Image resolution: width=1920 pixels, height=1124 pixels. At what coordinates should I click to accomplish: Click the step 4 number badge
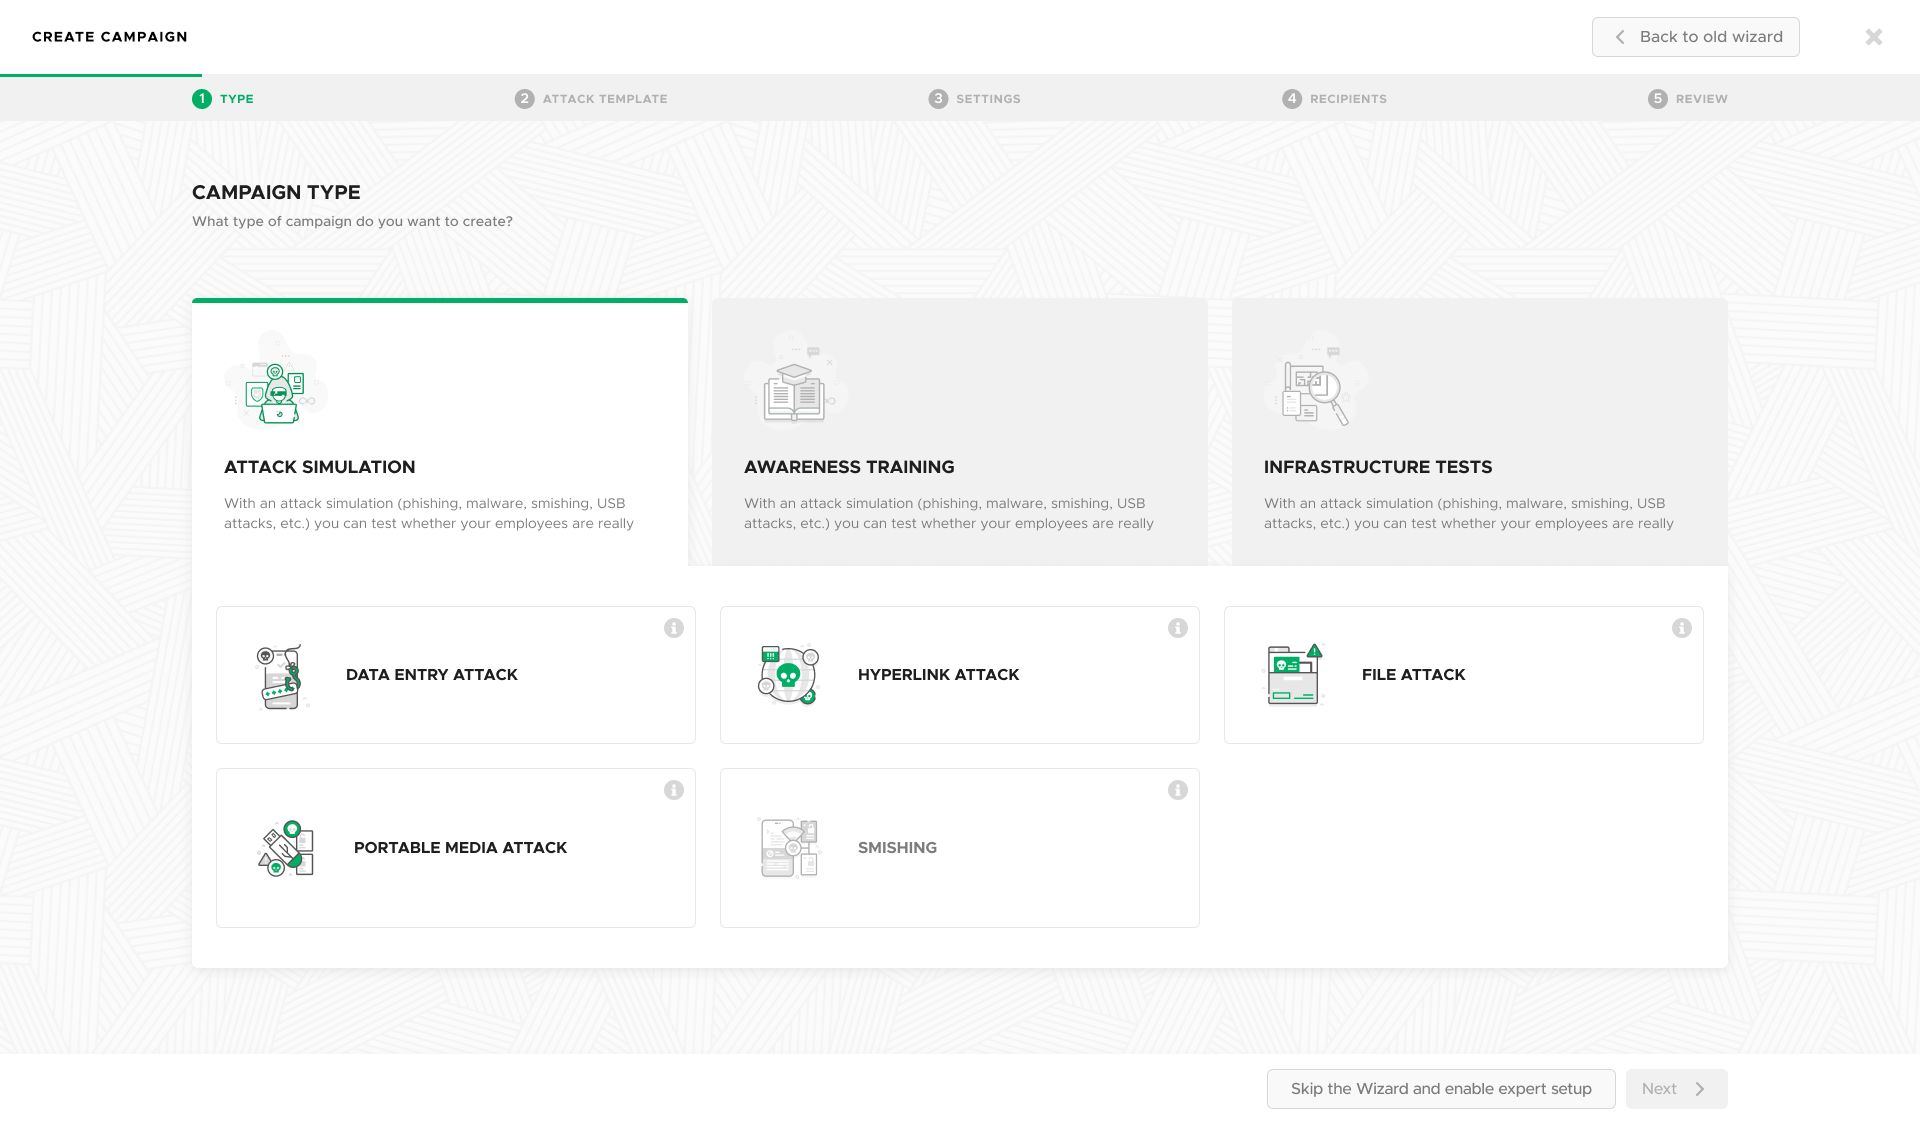click(x=1292, y=99)
